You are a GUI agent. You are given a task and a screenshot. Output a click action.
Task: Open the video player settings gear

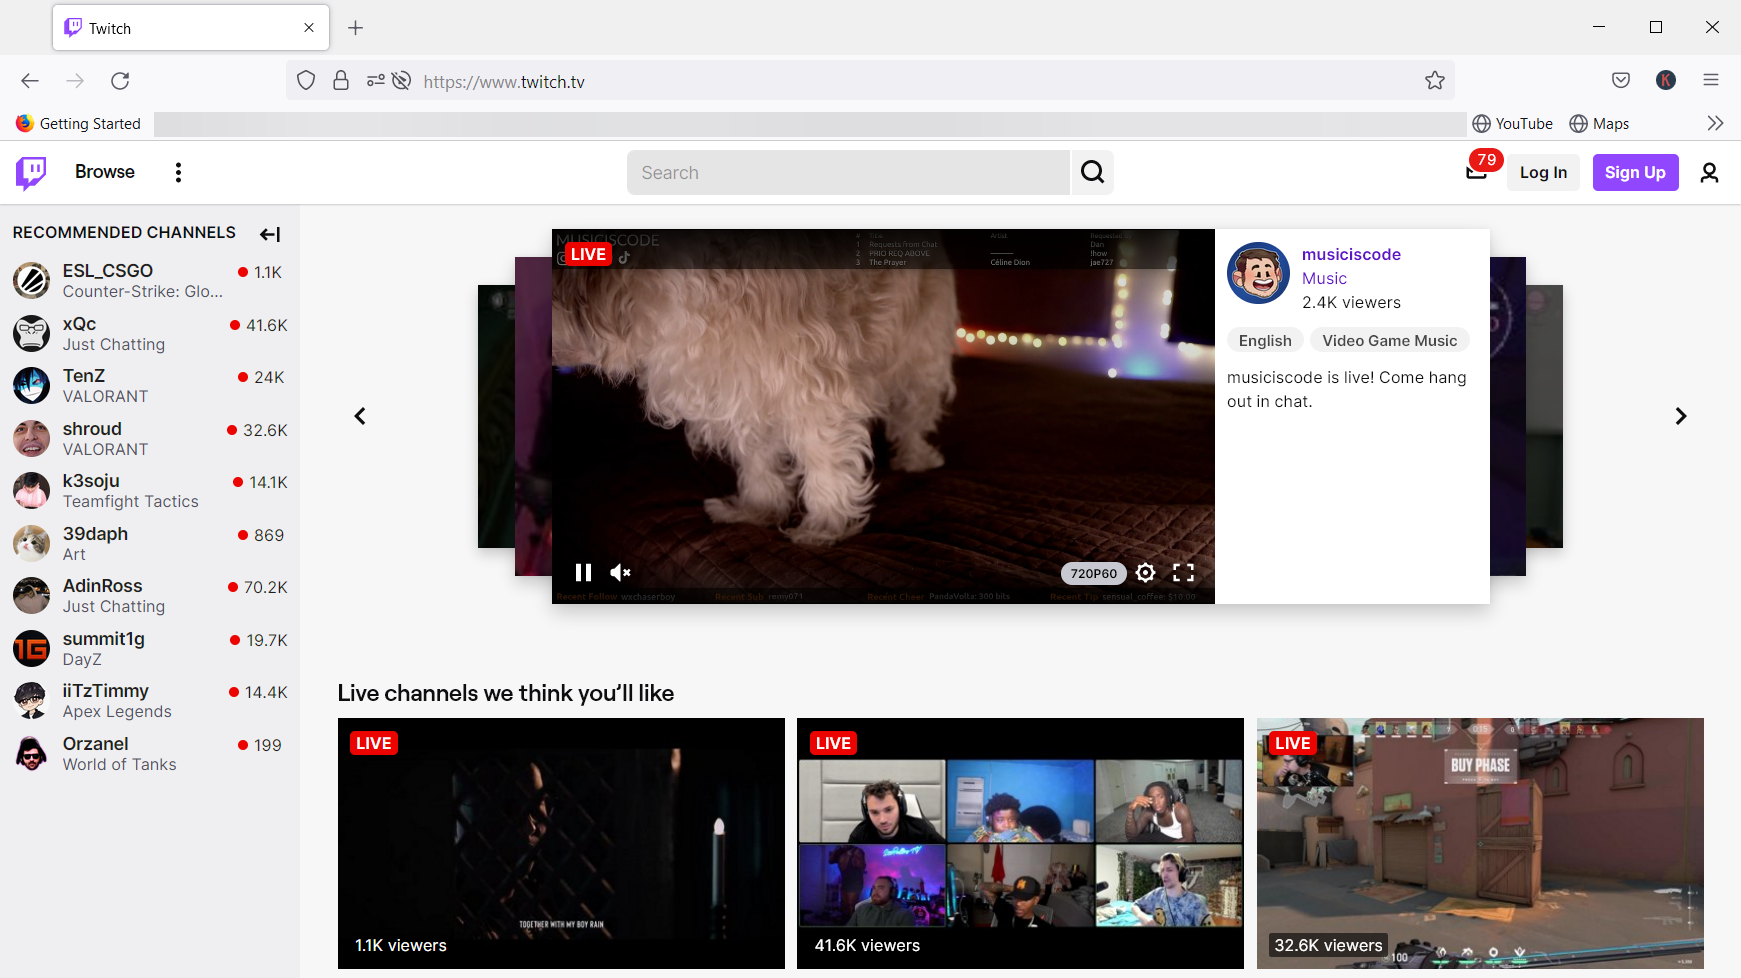(1146, 573)
